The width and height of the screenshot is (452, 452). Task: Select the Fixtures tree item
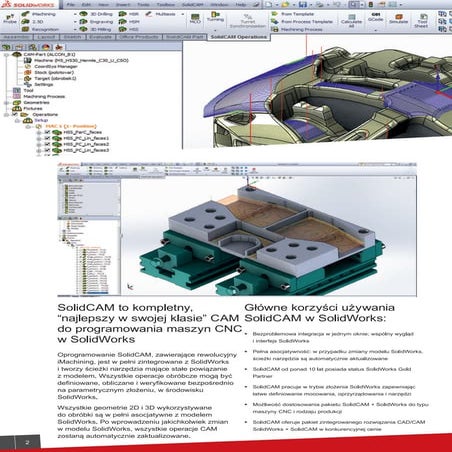click(28, 108)
